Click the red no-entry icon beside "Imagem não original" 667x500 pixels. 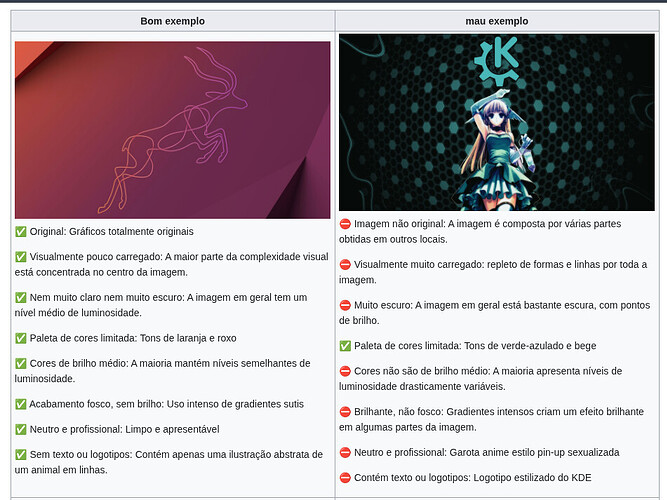[345, 224]
